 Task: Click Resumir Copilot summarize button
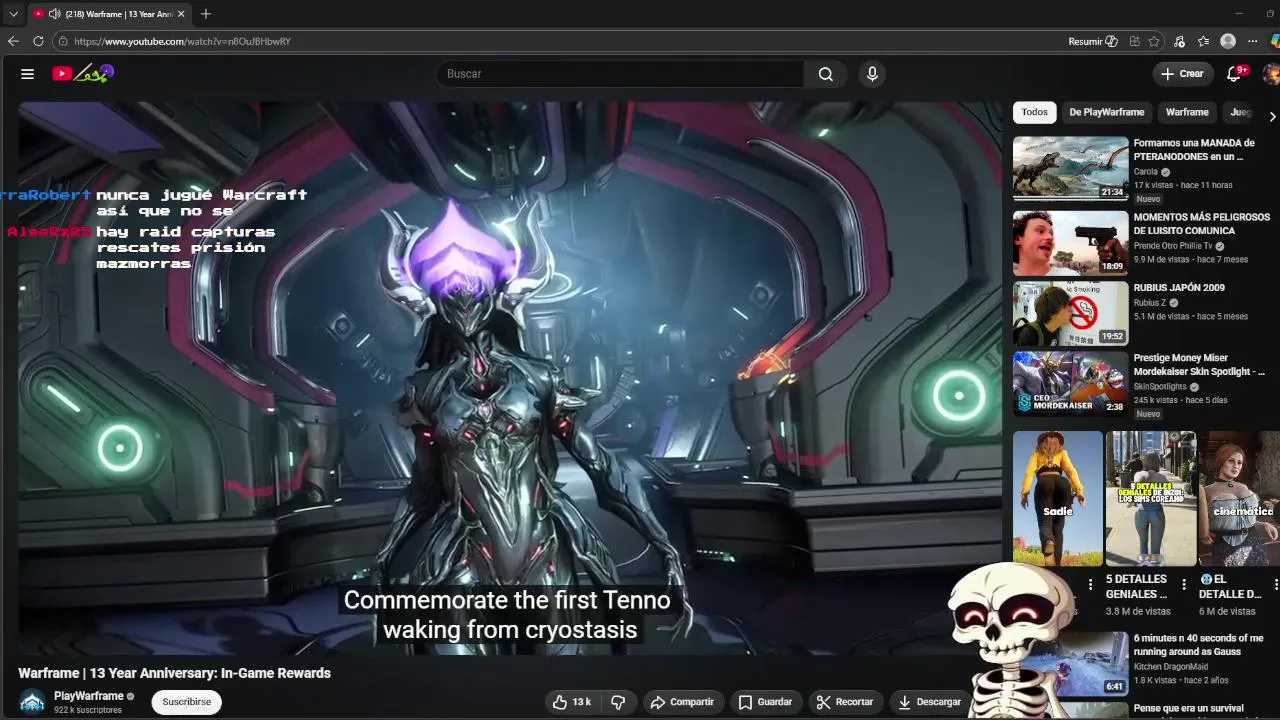coord(1093,41)
